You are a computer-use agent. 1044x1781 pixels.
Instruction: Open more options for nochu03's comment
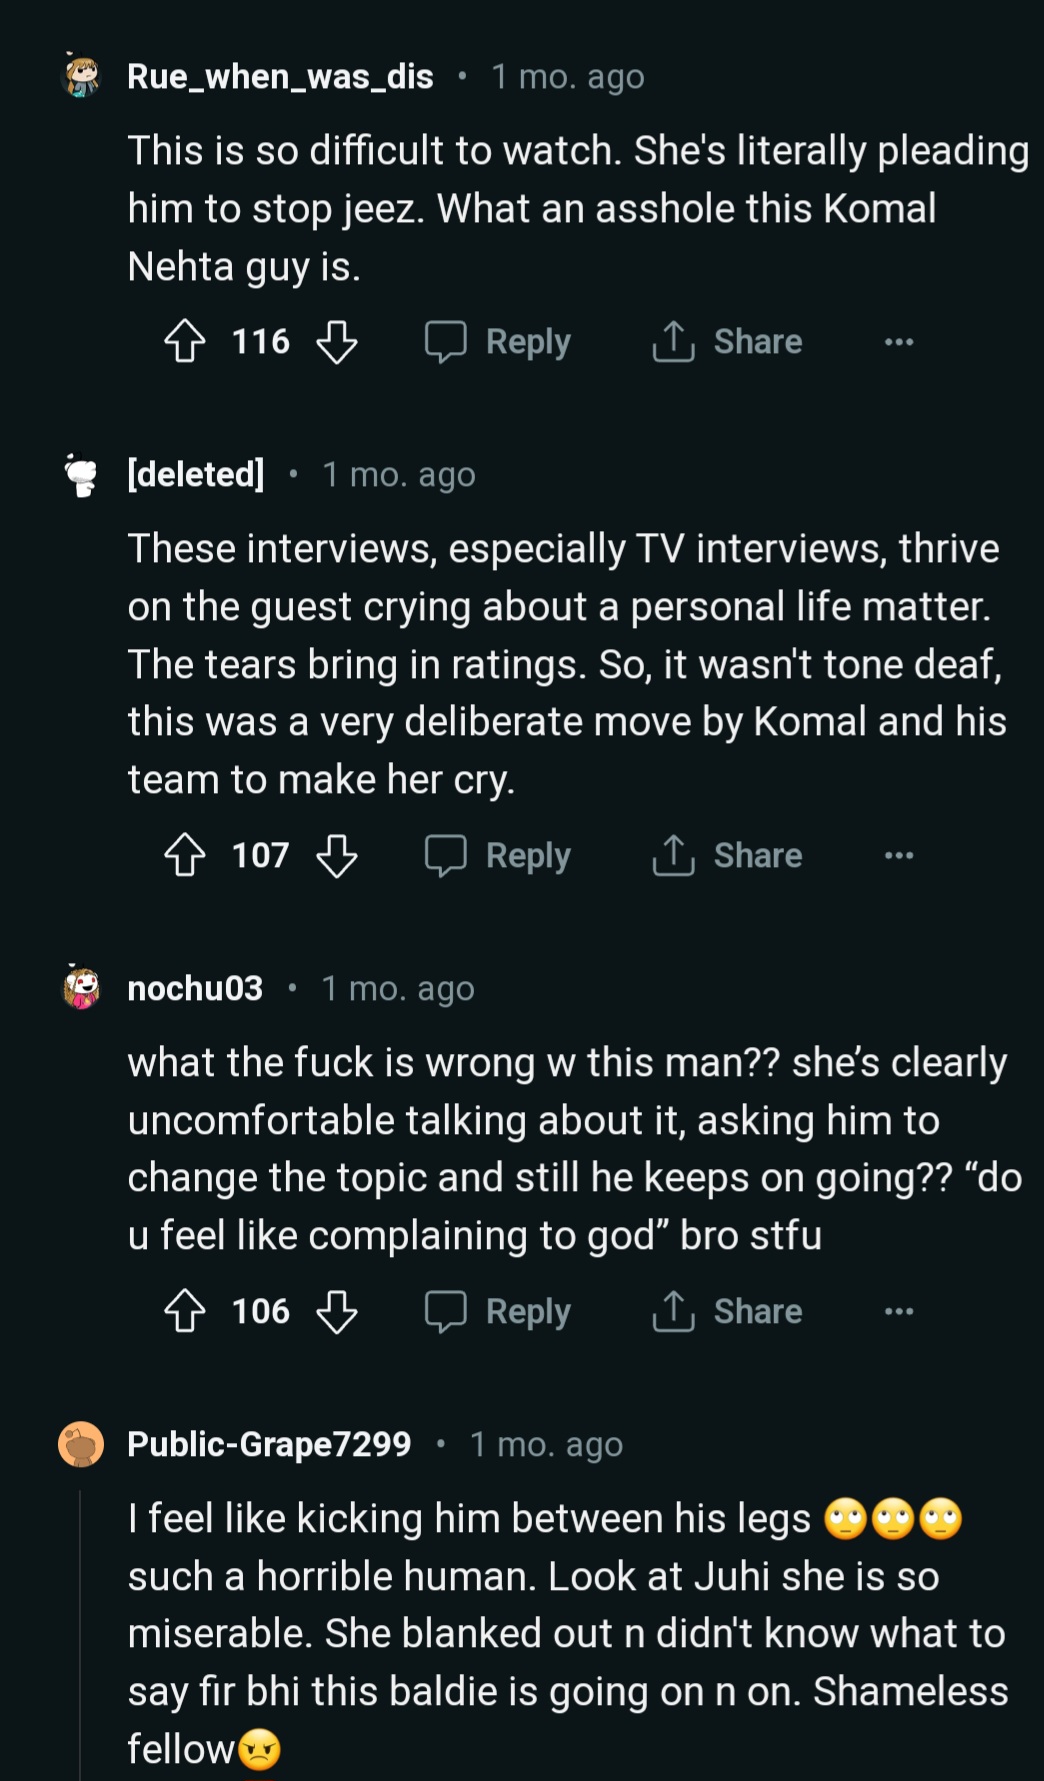click(x=899, y=1312)
